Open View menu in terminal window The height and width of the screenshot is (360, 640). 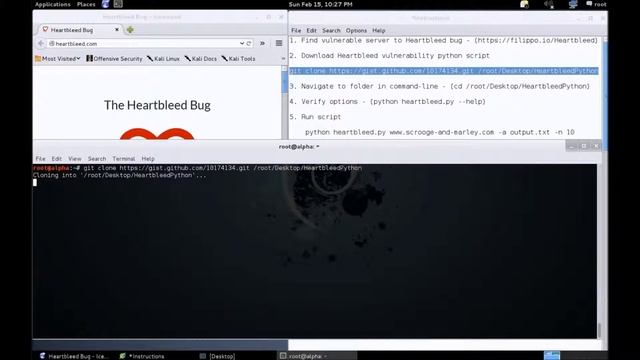click(75, 158)
